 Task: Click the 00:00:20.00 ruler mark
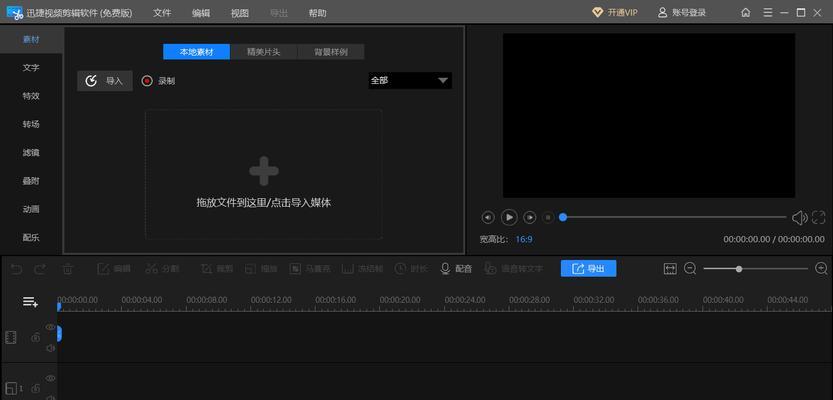click(400, 300)
